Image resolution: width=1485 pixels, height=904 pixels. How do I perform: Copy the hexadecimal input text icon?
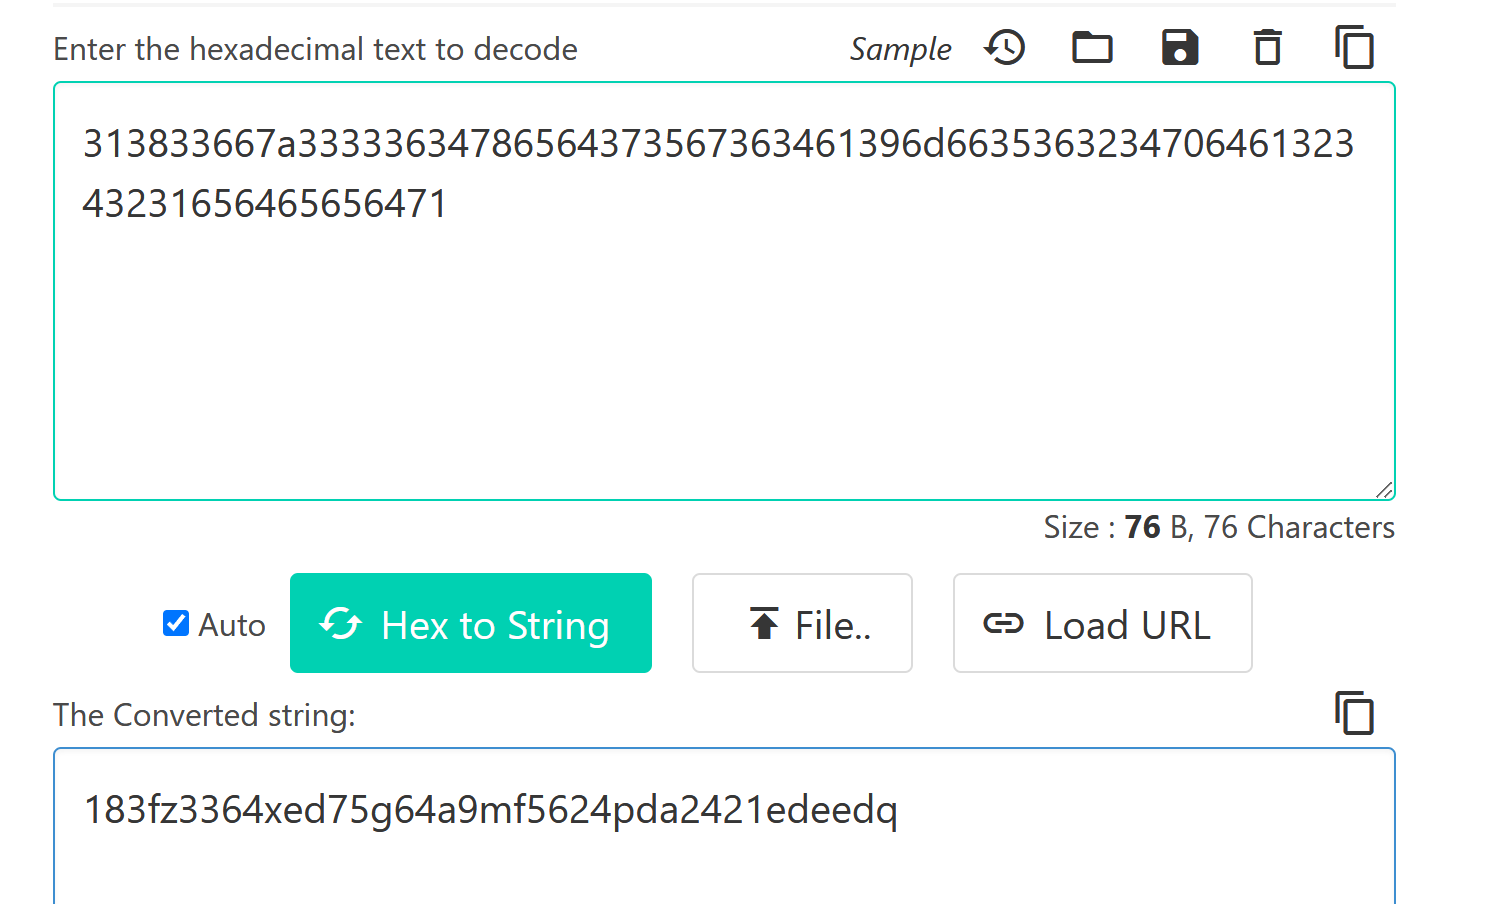click(1355, 47)
